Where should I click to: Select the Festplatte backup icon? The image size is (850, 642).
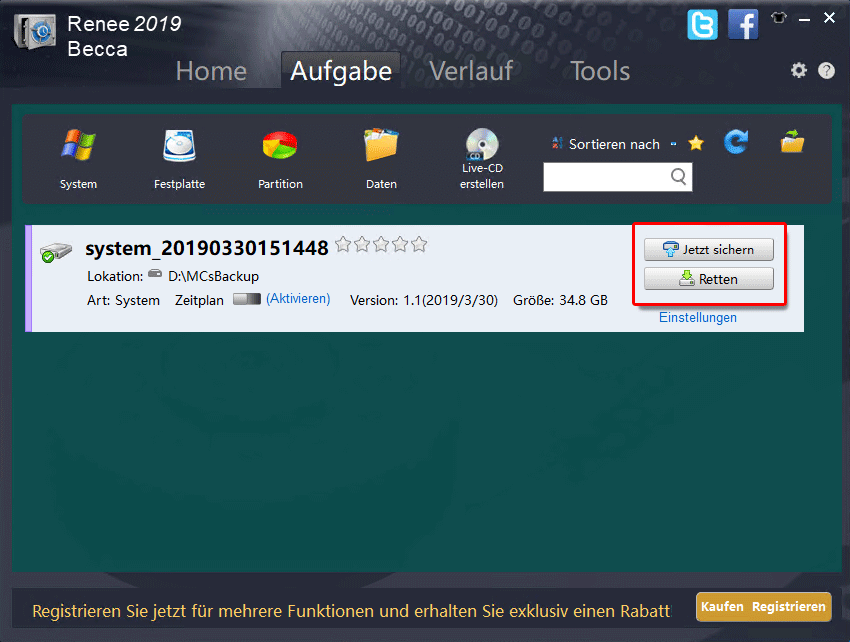[x=179, y=146]
